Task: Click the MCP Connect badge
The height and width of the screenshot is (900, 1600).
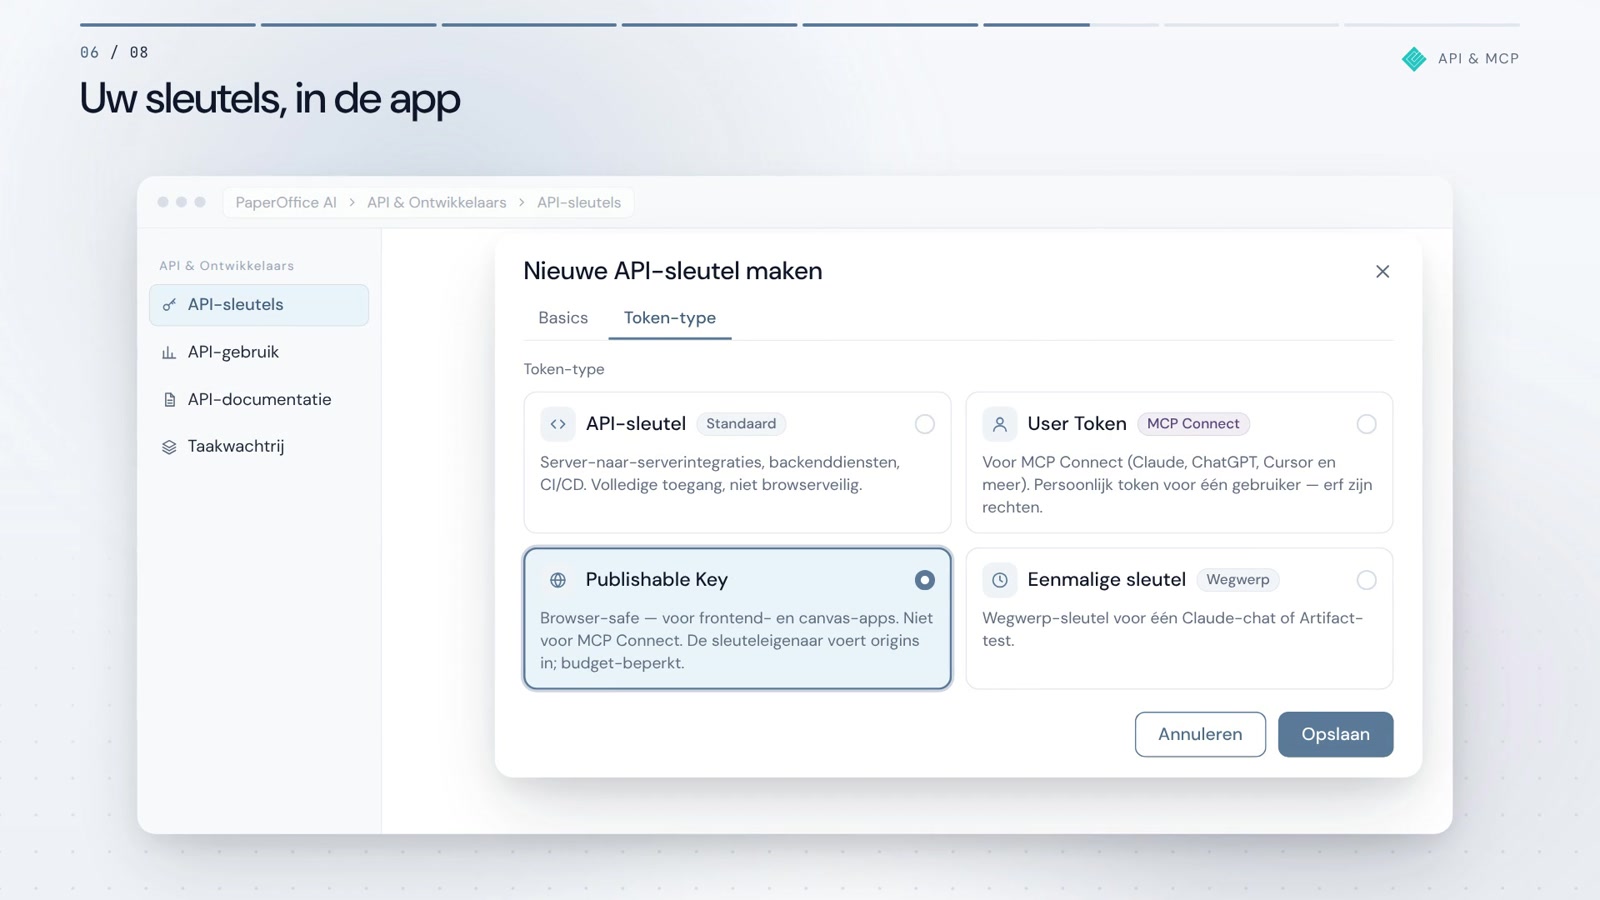Action: pos(1193,424)
